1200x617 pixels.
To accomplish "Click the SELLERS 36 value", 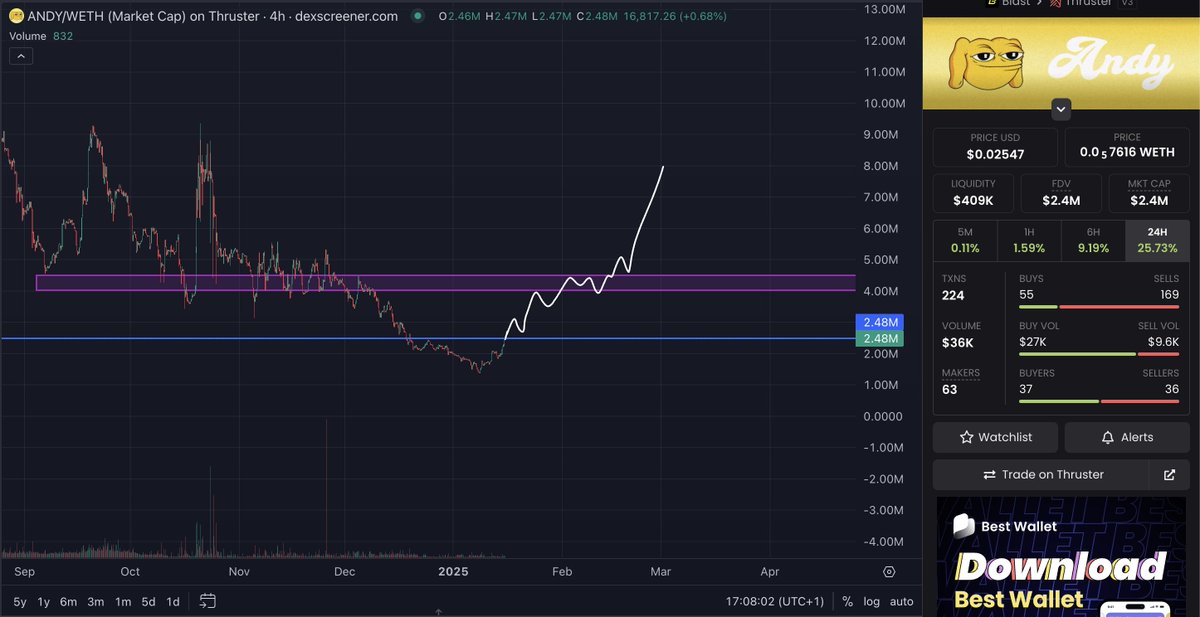I will coord(1172,389).
